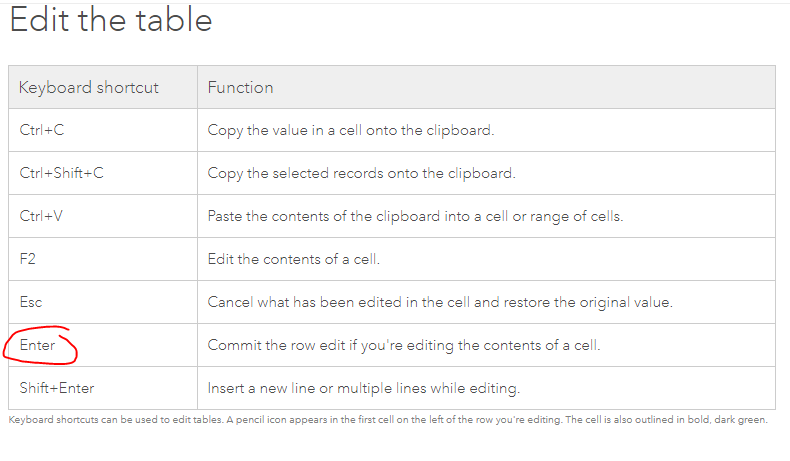Image resolution: width=790 pixels, height=461 pixels.
Task: Select "Paste the contents of the clipboard" text
Action: point(415,216)
